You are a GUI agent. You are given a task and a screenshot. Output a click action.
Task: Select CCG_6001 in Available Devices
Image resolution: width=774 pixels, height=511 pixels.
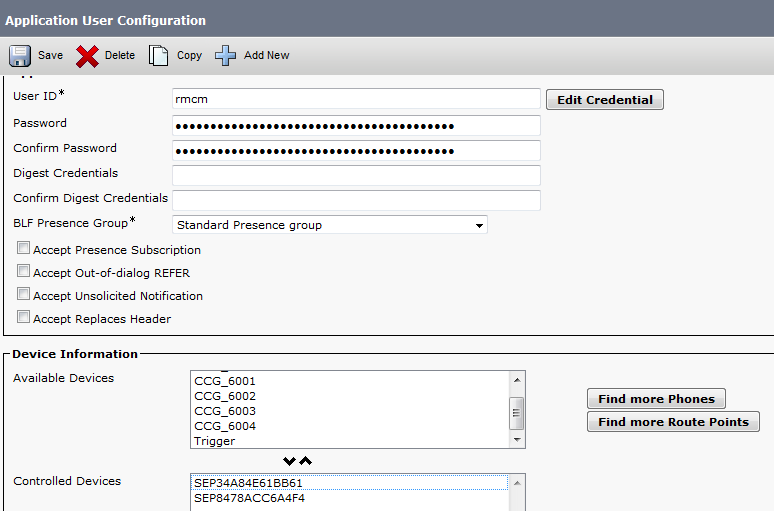(225, 381)
